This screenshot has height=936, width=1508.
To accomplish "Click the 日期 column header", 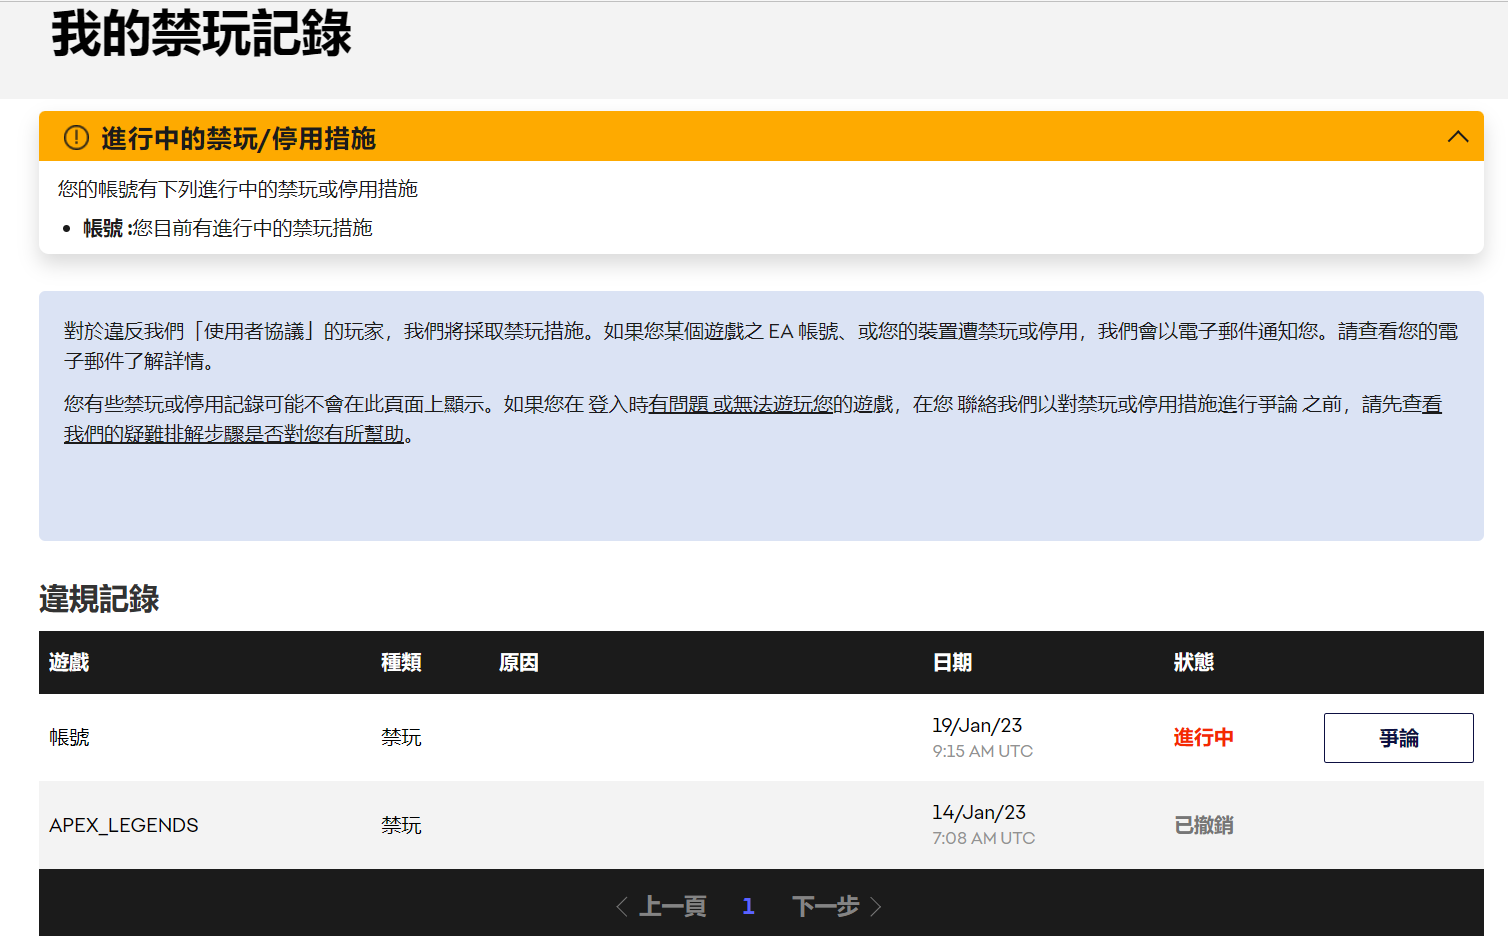I will (x=952, y=662).
